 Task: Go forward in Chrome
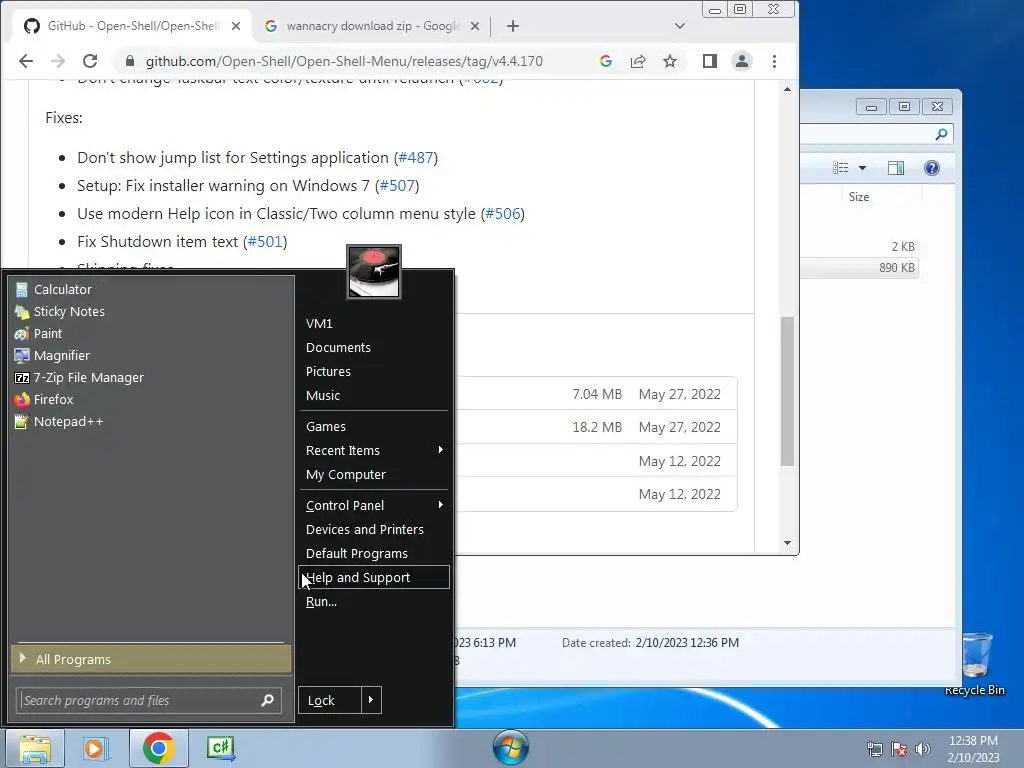(x=58, y=61)
